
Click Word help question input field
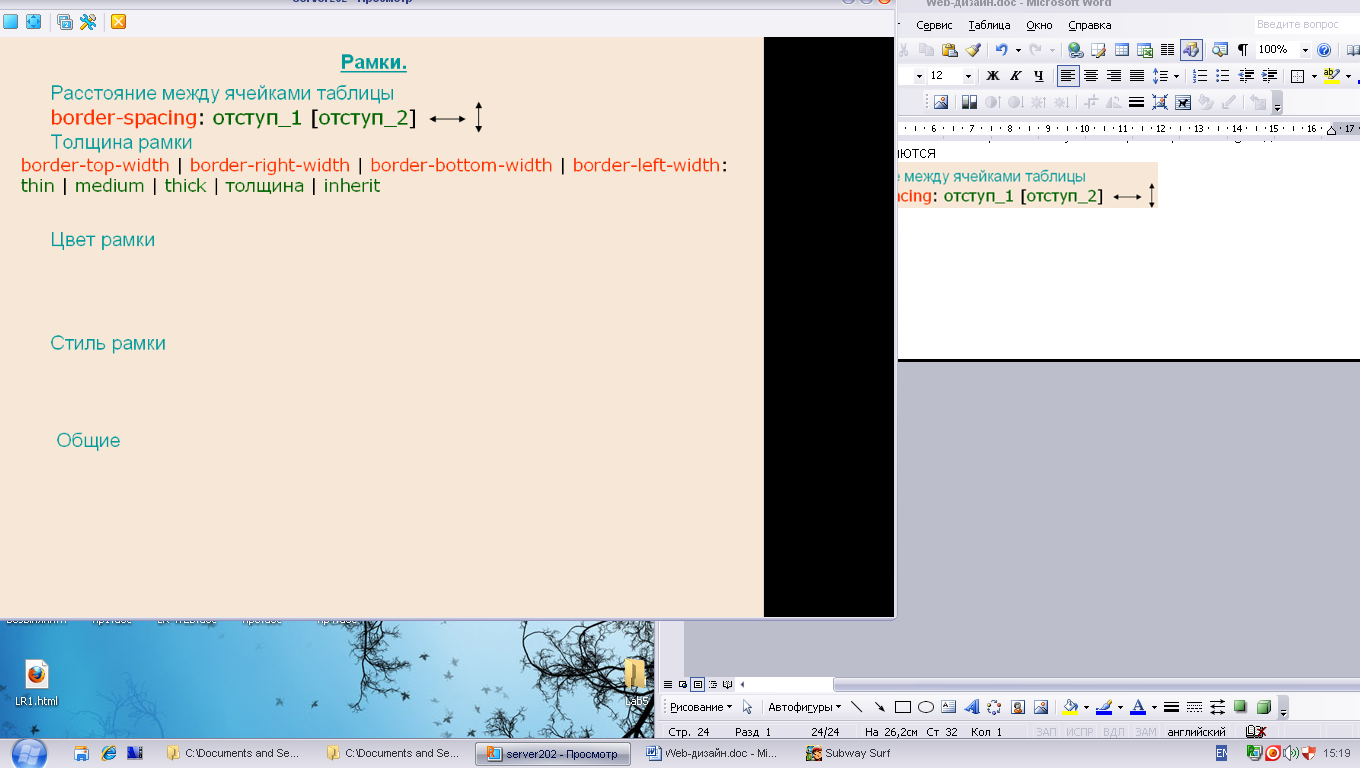(1305, 24)
